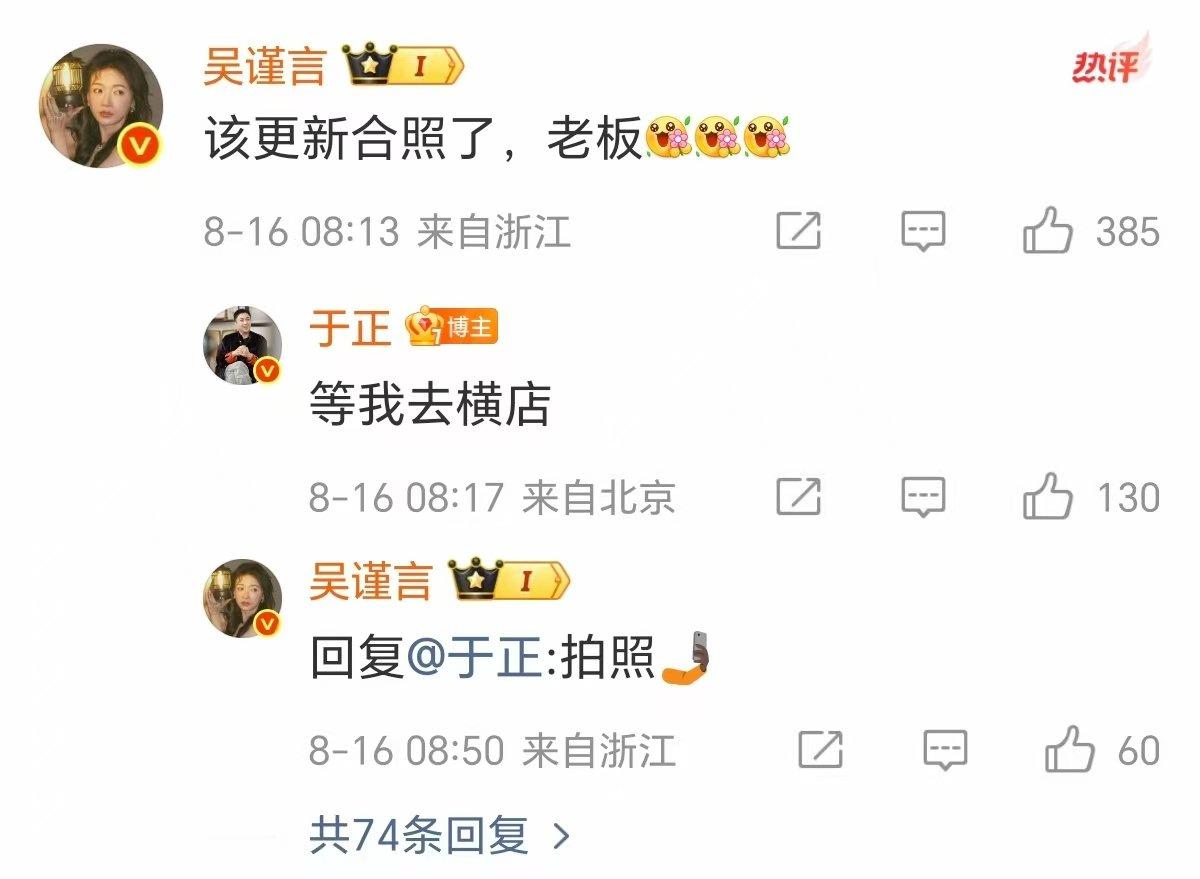1200x879 pixels.
Task: Open the 于正 profile avatar
Action: (x=244, y=346)
